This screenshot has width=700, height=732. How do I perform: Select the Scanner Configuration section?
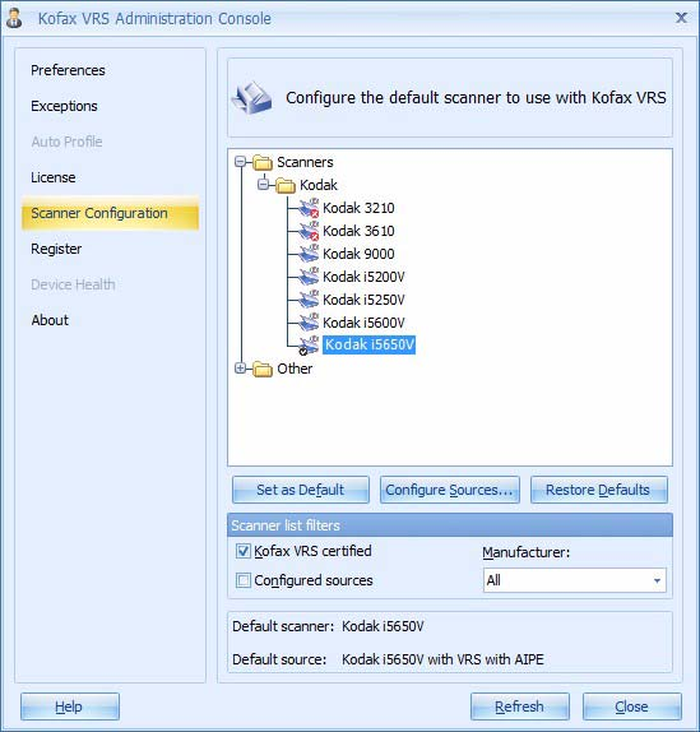click(110, 213)
